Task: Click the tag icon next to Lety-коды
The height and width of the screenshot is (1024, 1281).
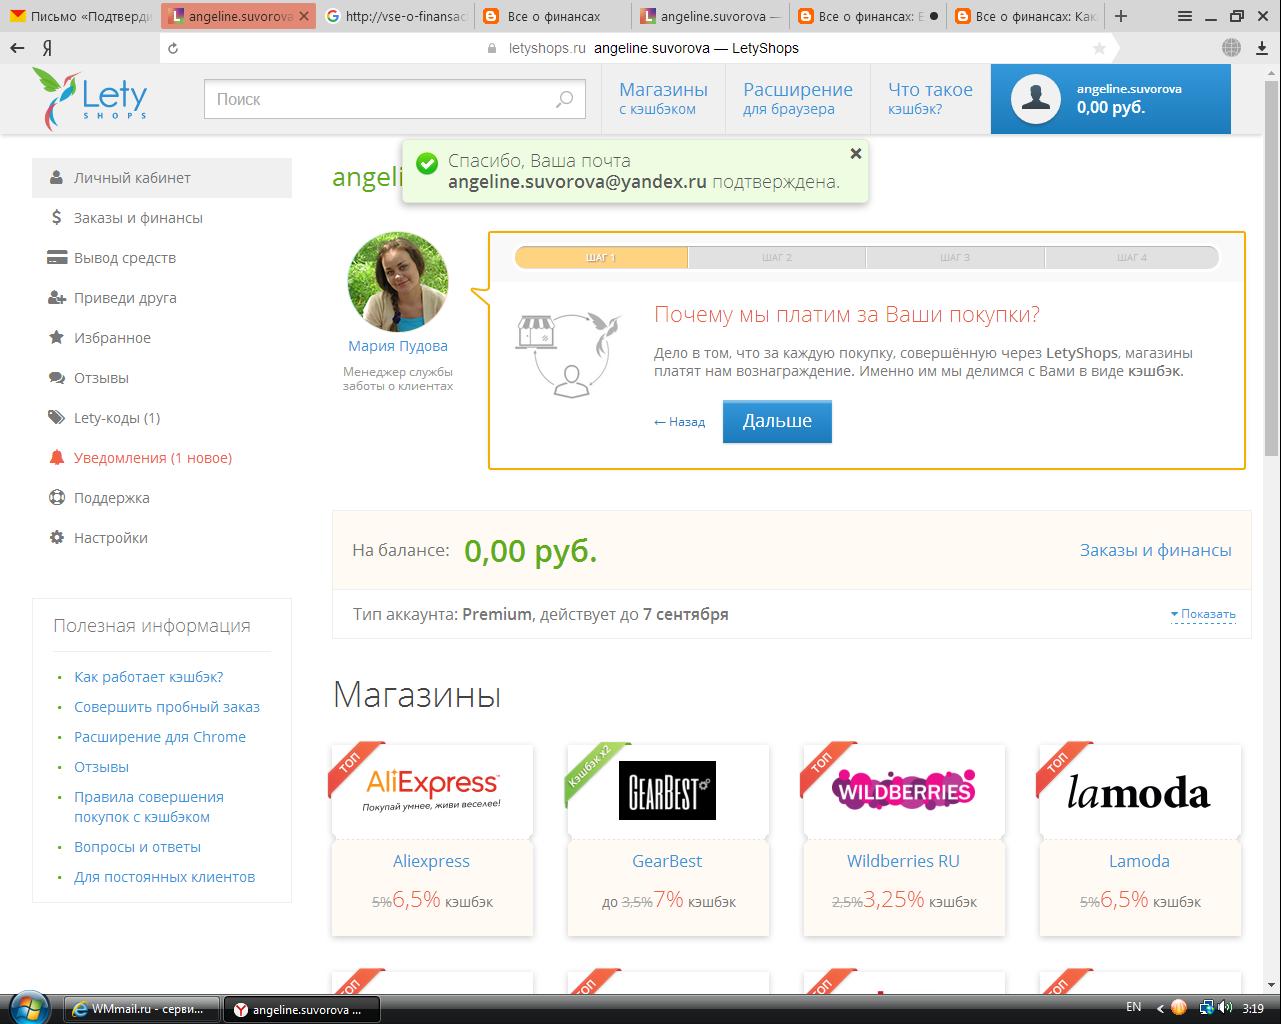Action: [x=56, y=418]
